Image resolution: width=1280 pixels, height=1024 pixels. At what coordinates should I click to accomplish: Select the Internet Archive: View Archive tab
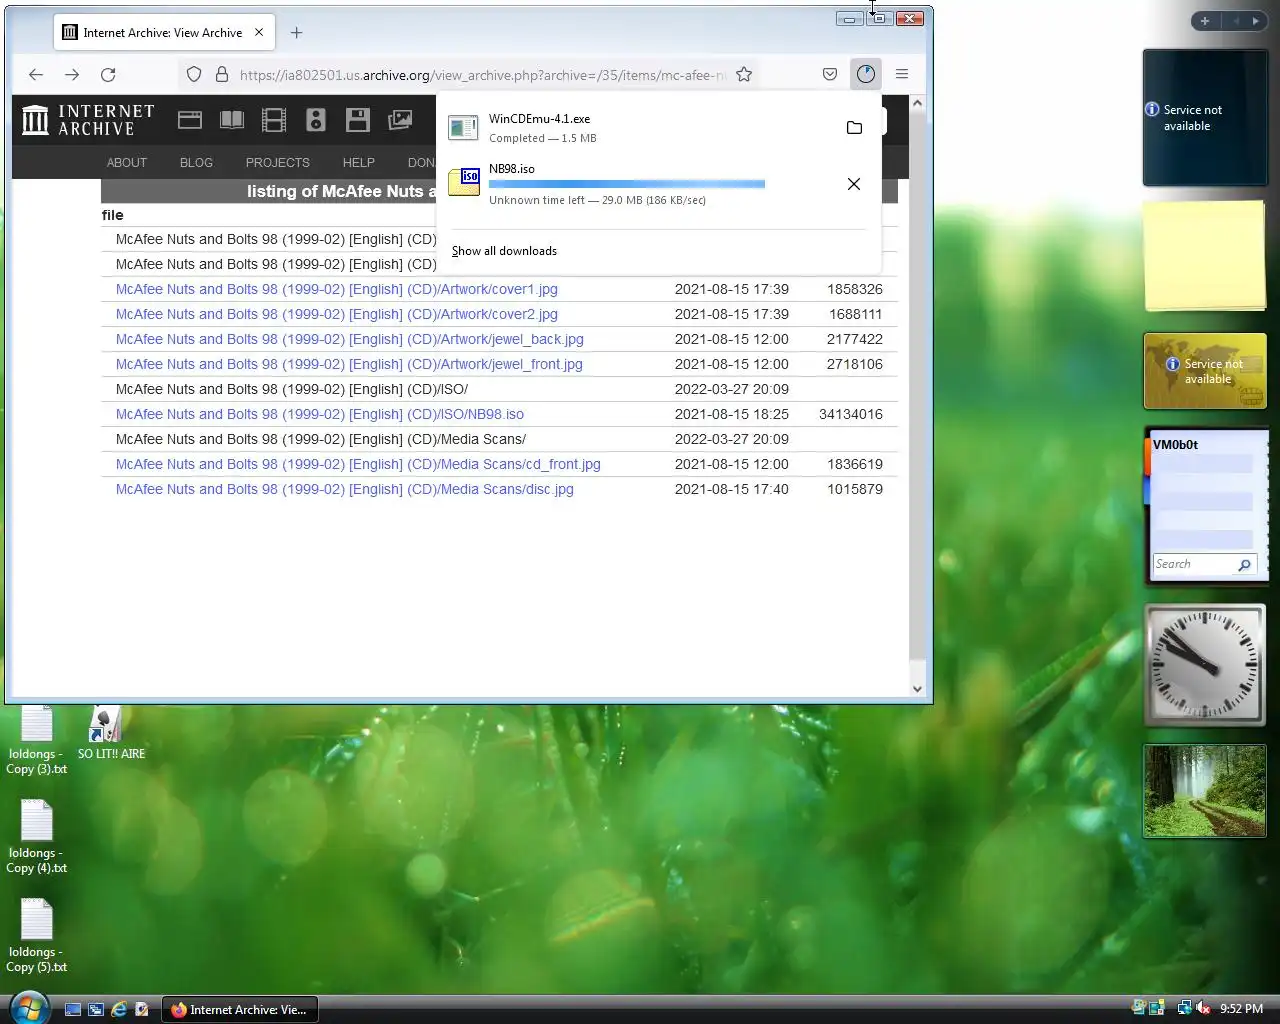(163, 32)
